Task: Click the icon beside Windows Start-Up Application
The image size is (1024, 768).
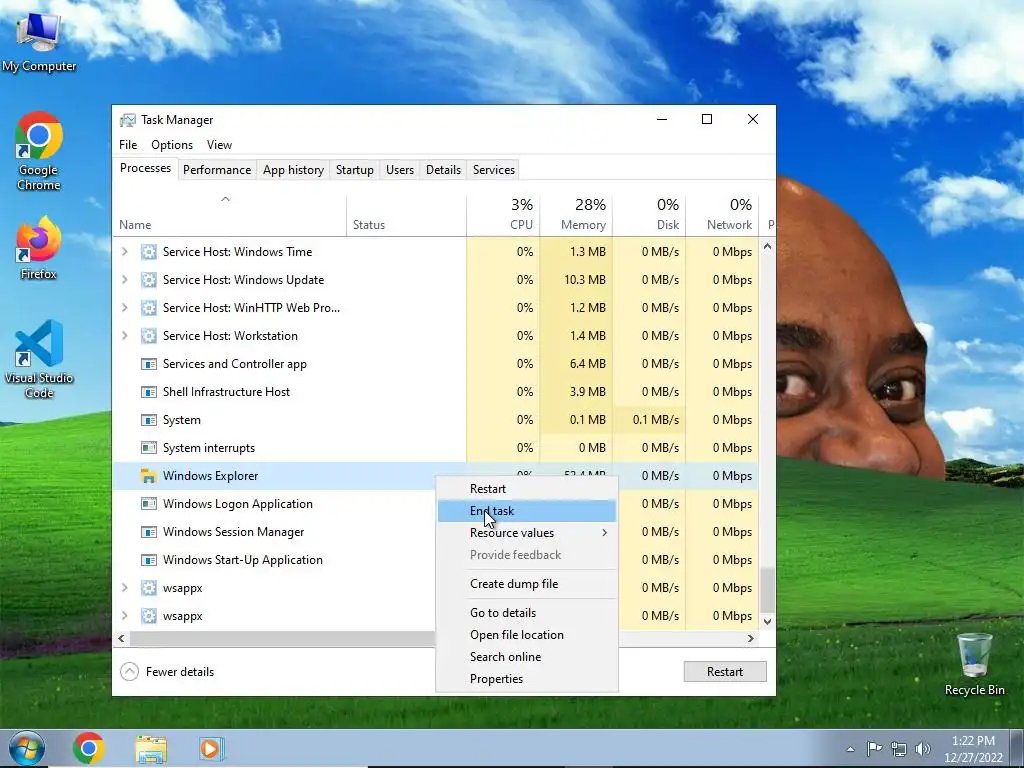Action: [x=148, y=560]
